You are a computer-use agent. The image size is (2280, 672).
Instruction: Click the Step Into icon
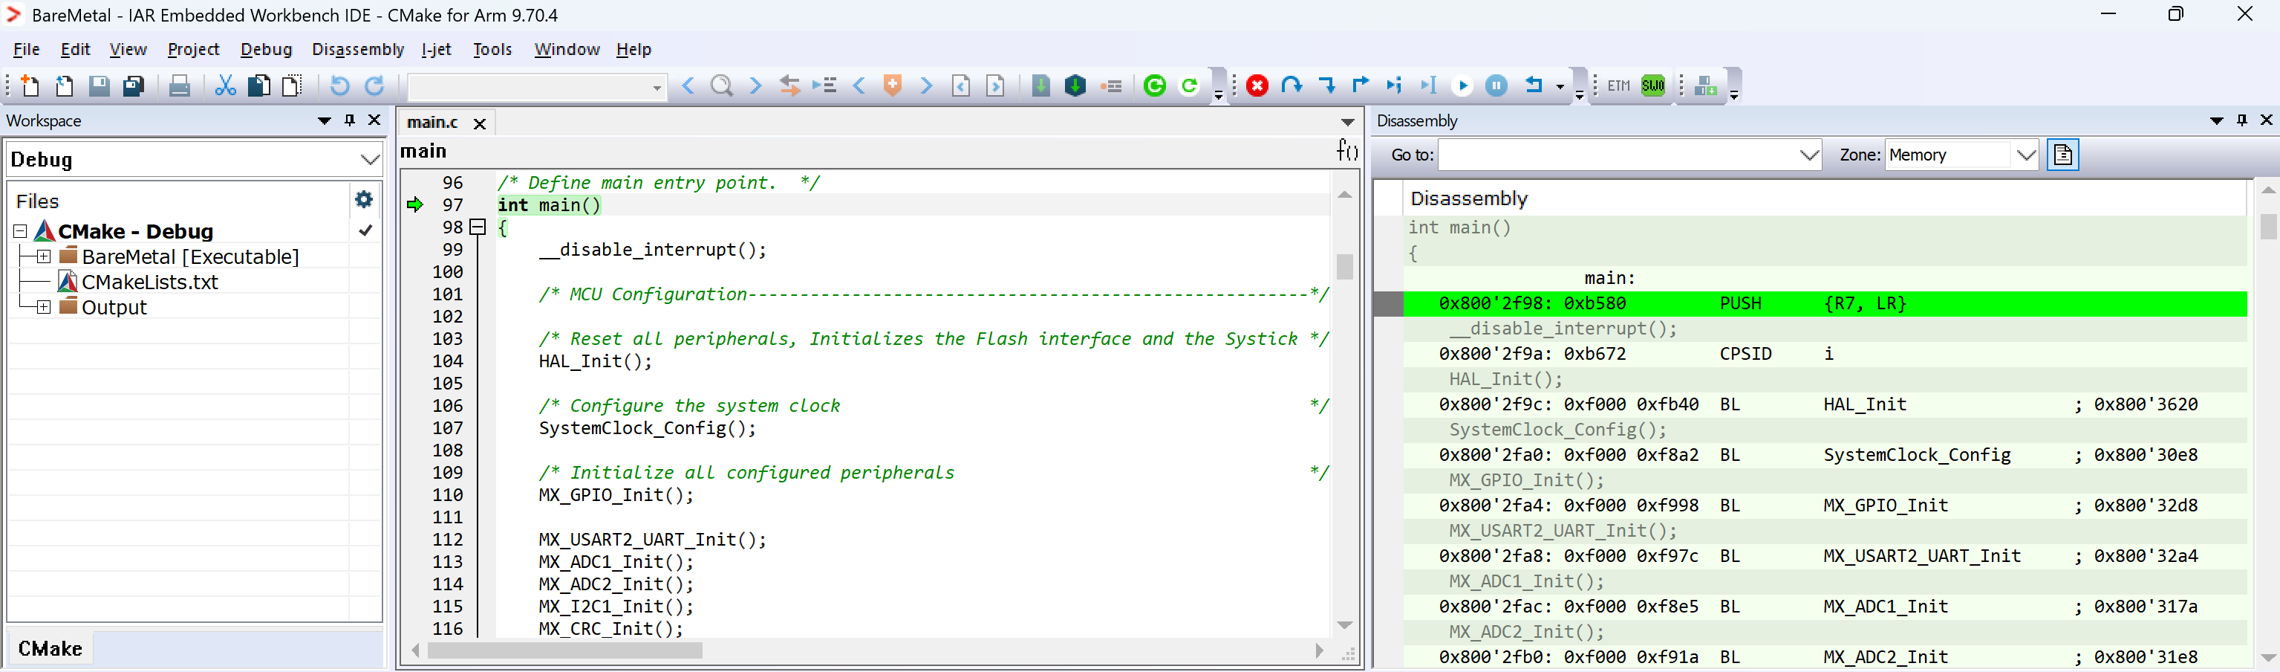1327,86
